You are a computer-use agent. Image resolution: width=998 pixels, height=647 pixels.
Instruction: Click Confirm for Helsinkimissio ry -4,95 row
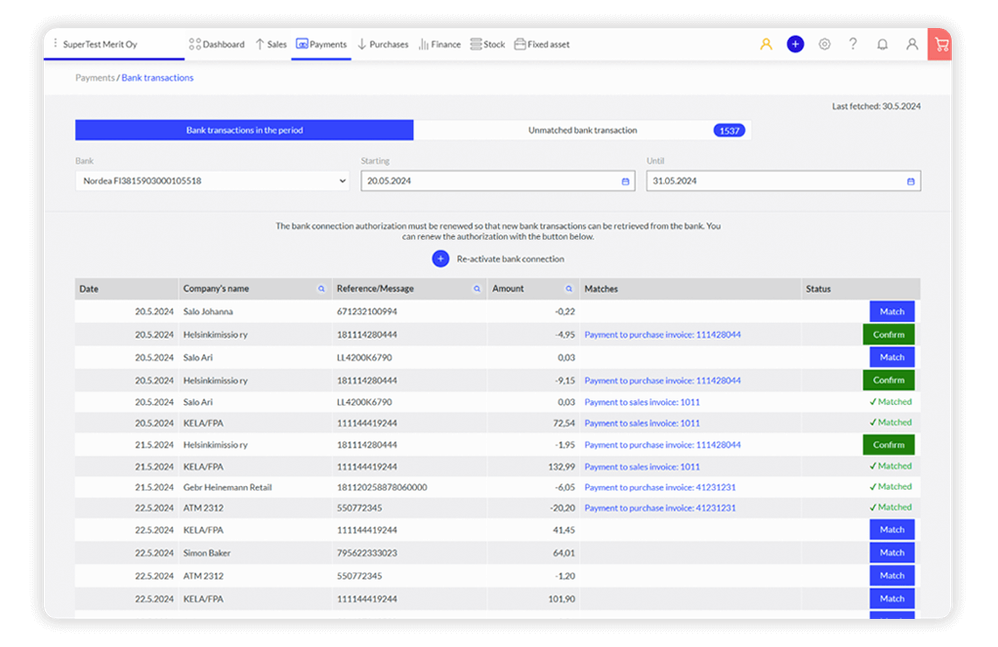pyautogui.click(x=889, y=334)
